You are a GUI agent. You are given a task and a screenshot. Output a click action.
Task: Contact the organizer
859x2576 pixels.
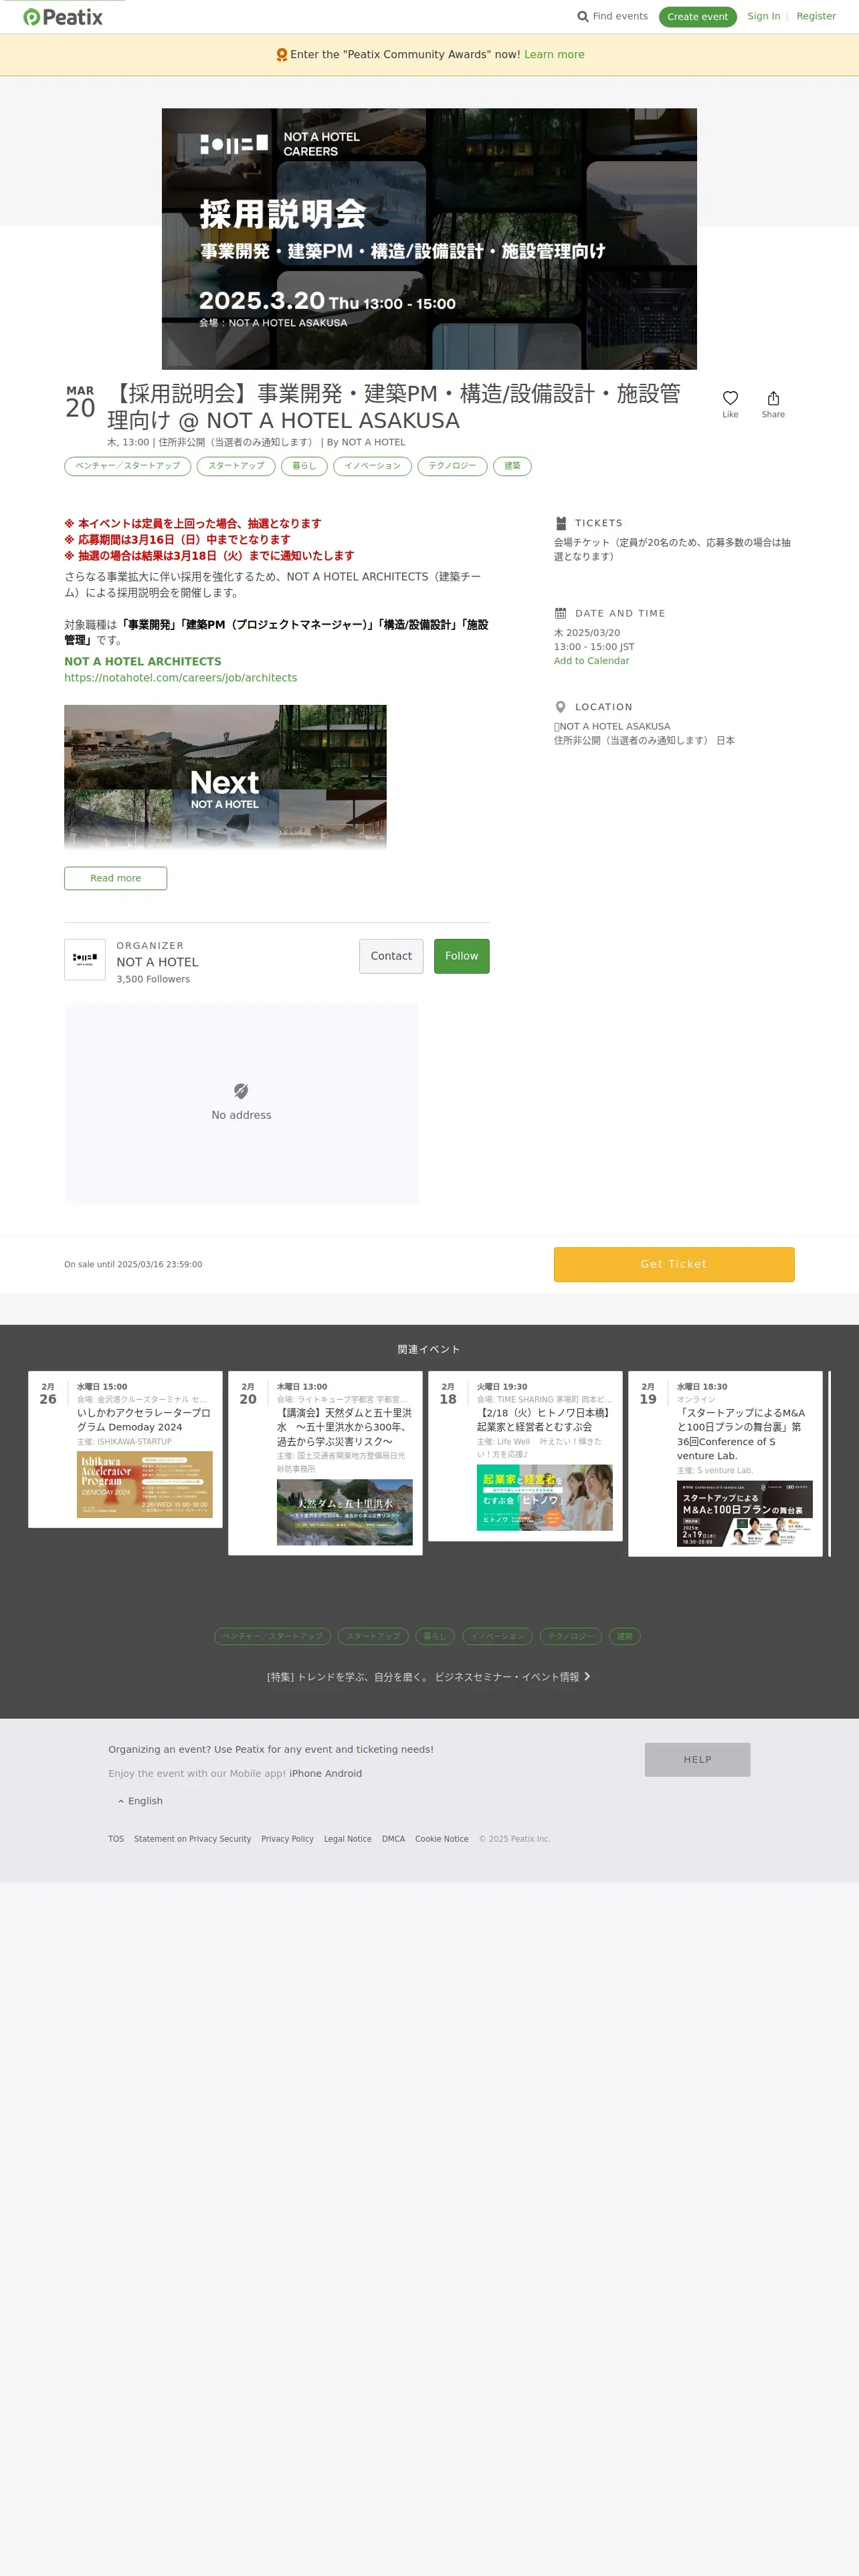tap(391, 956)
